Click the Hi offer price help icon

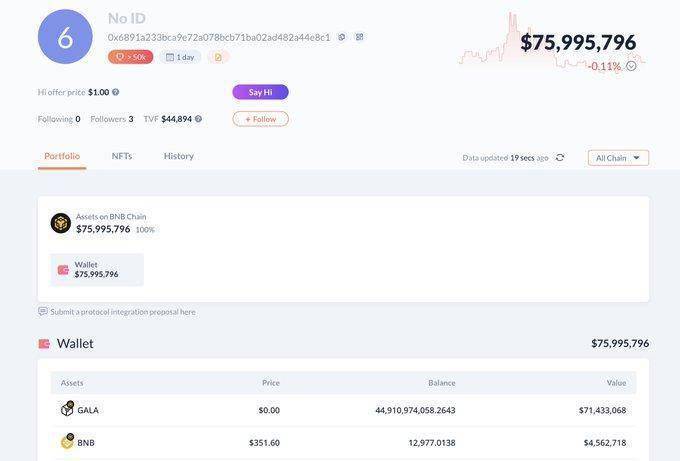116,92
